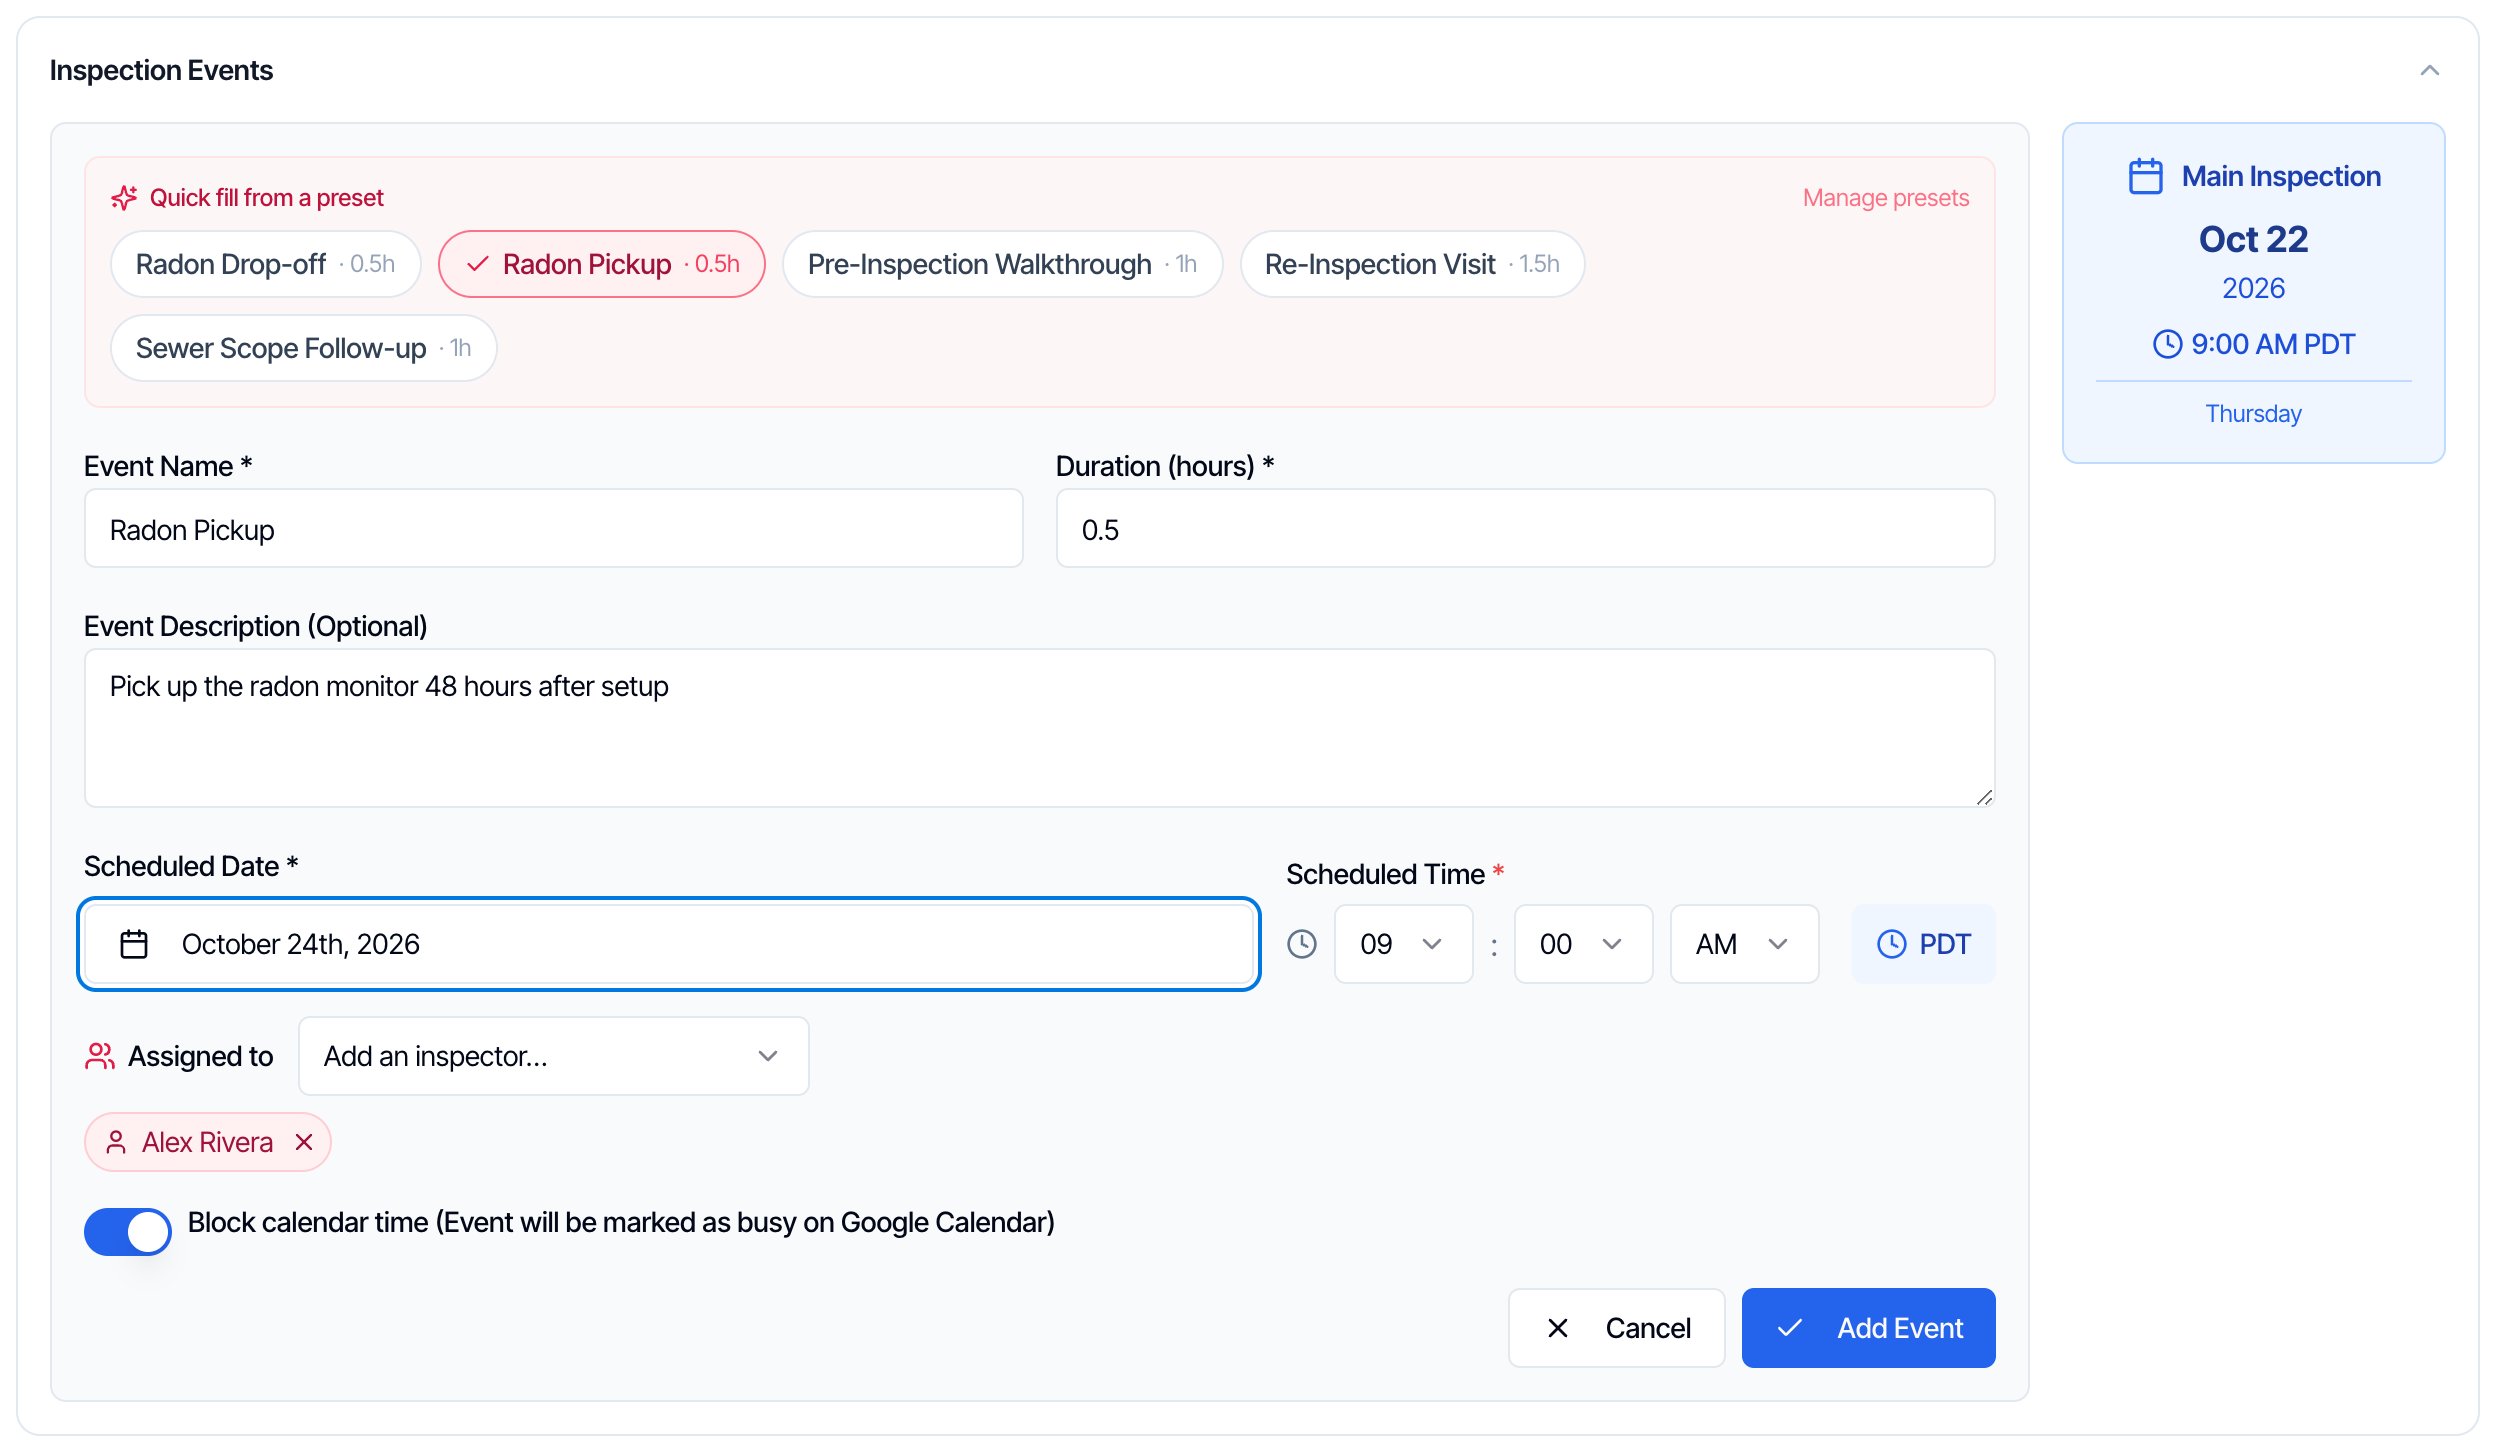Screen dimensions: 2496x1452
Task: Click the Oct 22 date in Main Inspection card
Action: [2253, 239]
